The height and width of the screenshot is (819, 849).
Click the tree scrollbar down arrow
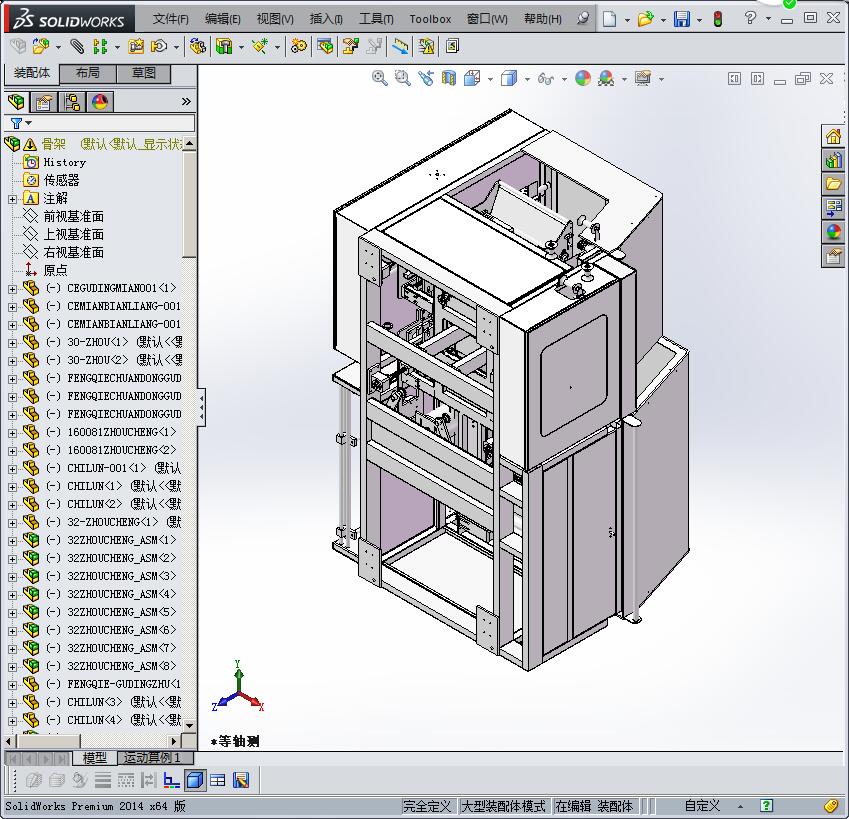pyautogui.click(x=189, y=725)
